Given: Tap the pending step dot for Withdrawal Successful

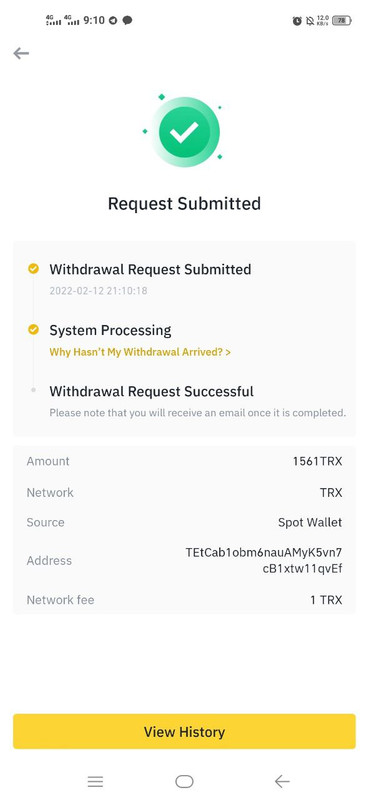Looking at the screenshot, I should [x=33, y=390].
